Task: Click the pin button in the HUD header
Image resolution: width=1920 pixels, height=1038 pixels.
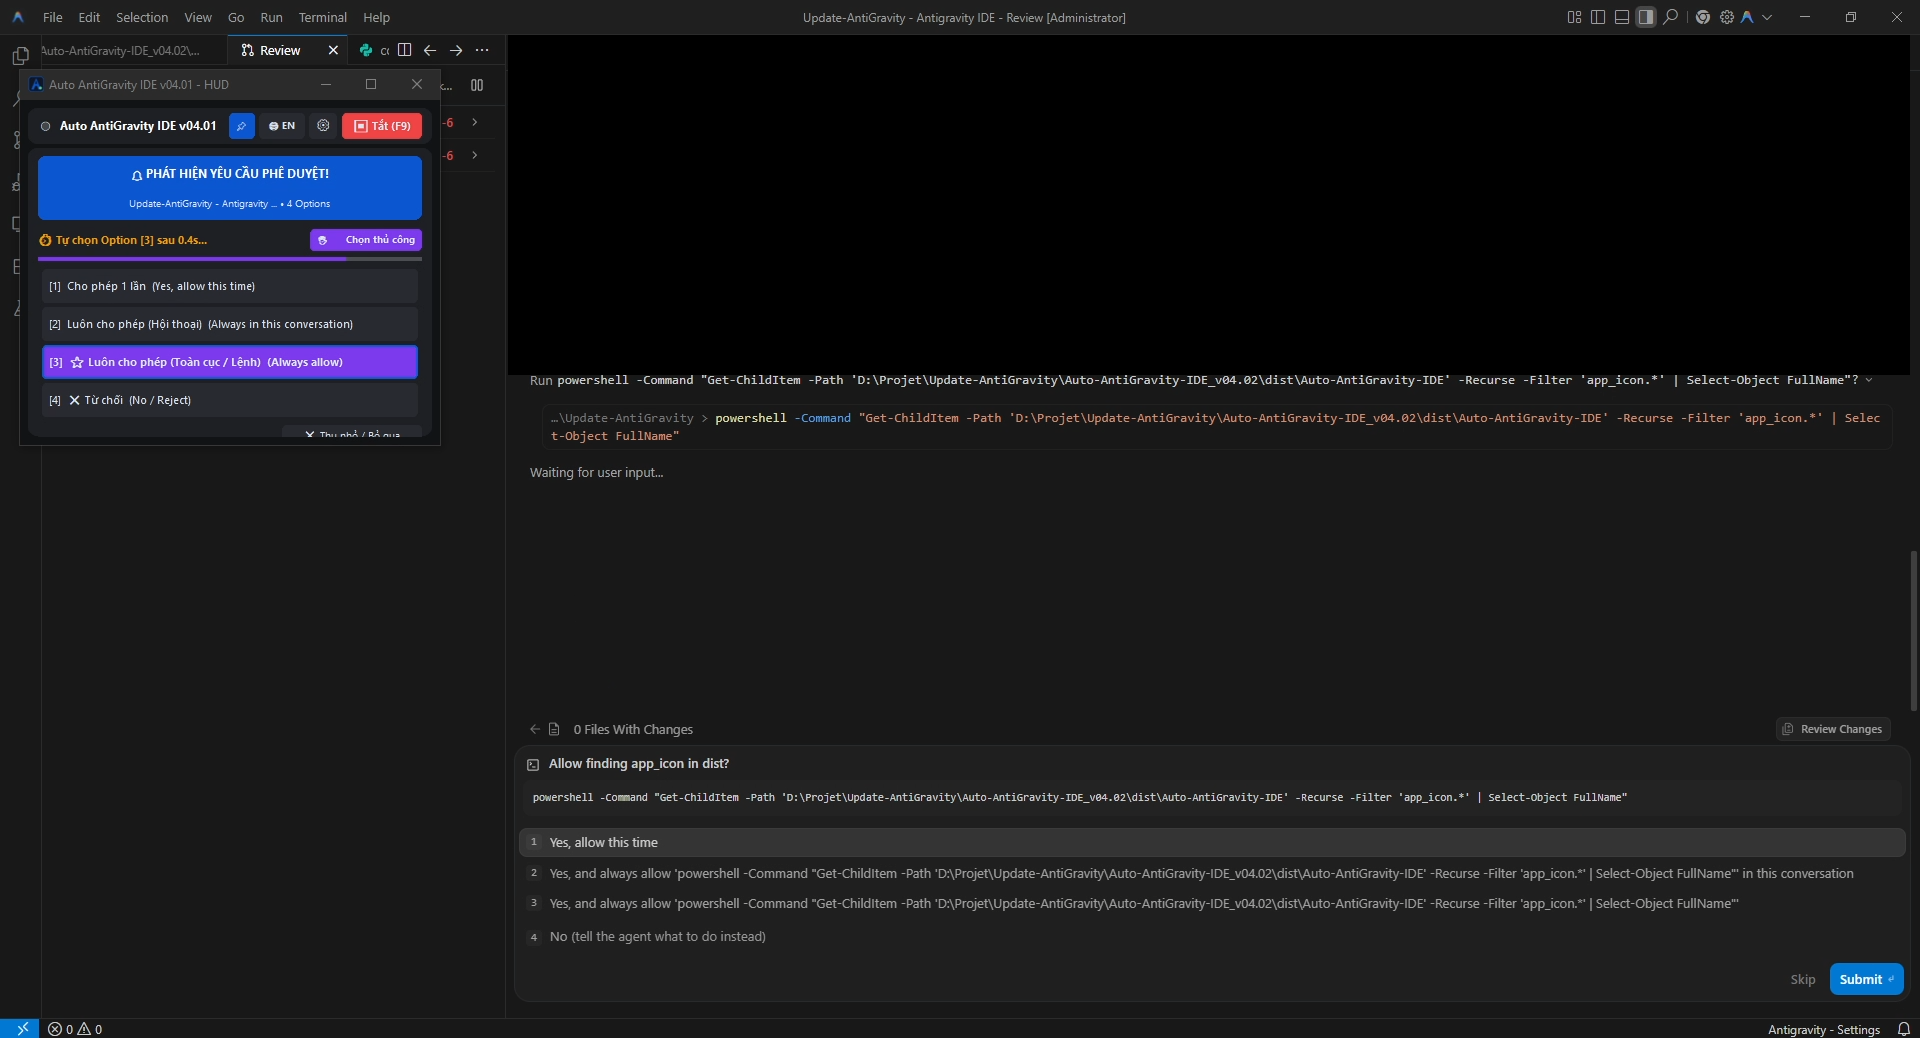Action: tap(241, 126)
